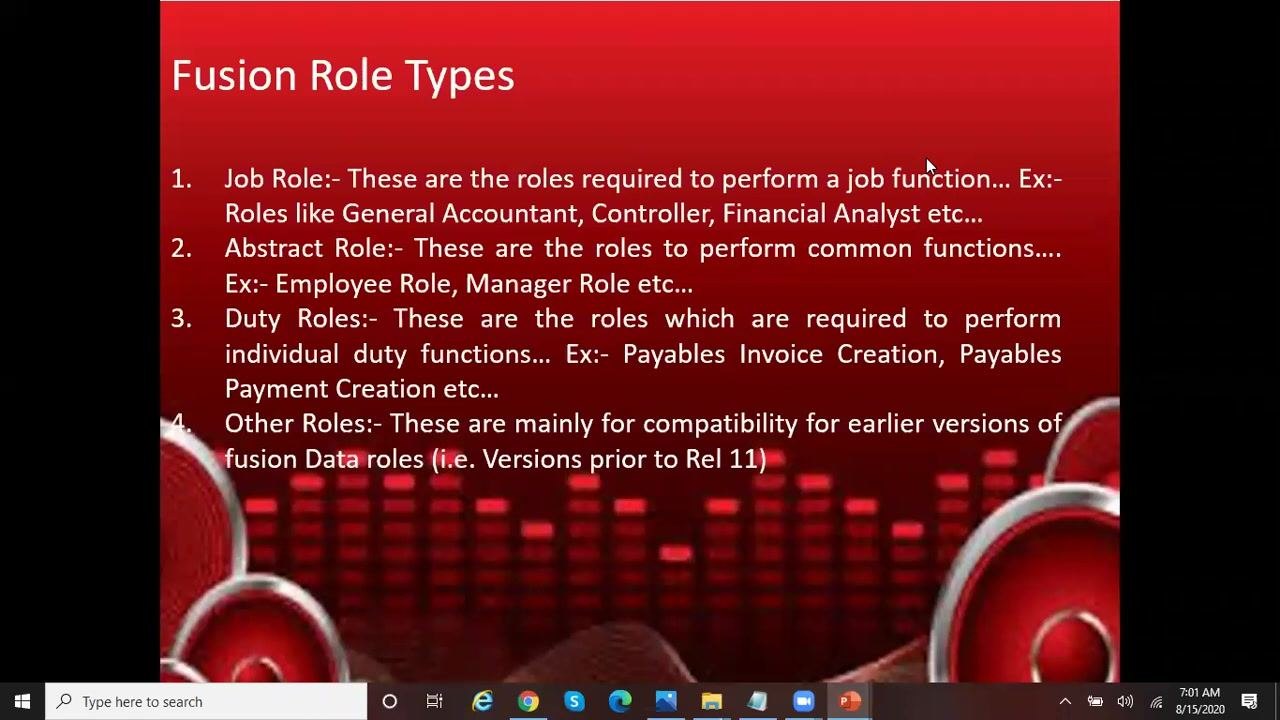The image size is (1280, 720).
Task: Open the Photos app on the taskbar
Action: [x=666, y=702]
